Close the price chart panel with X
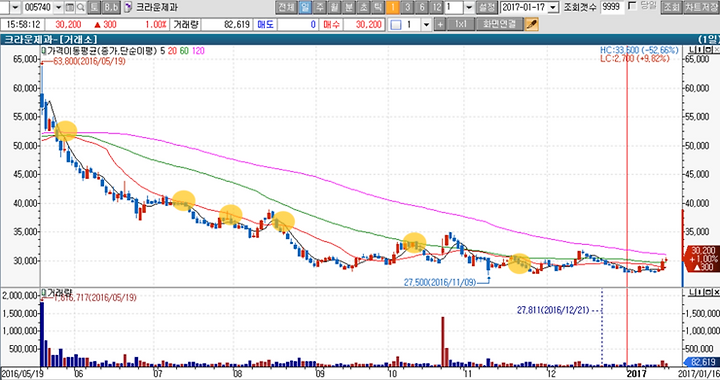Image resolution: width=720 pixels, height=380 pixels. tap(716, 49)
